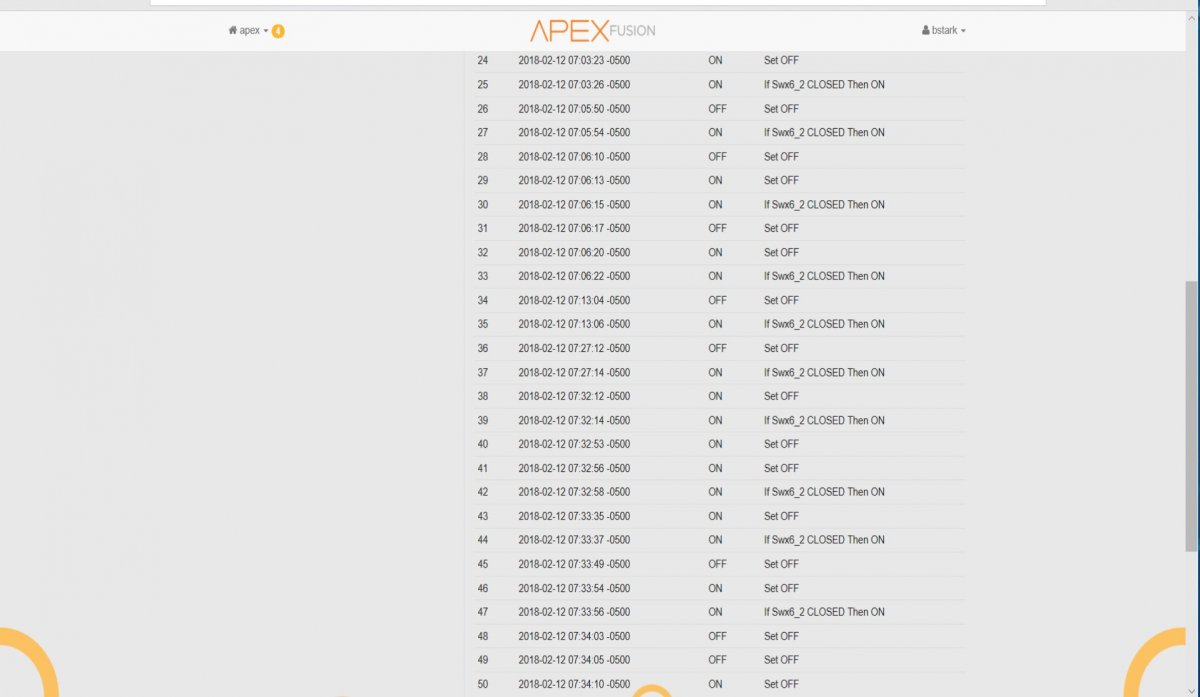Viewport: 1200px width, 697px height.
Task: Select timestamp 2018-02-12 07:34:05 -0500
Action: pos(574,660)
